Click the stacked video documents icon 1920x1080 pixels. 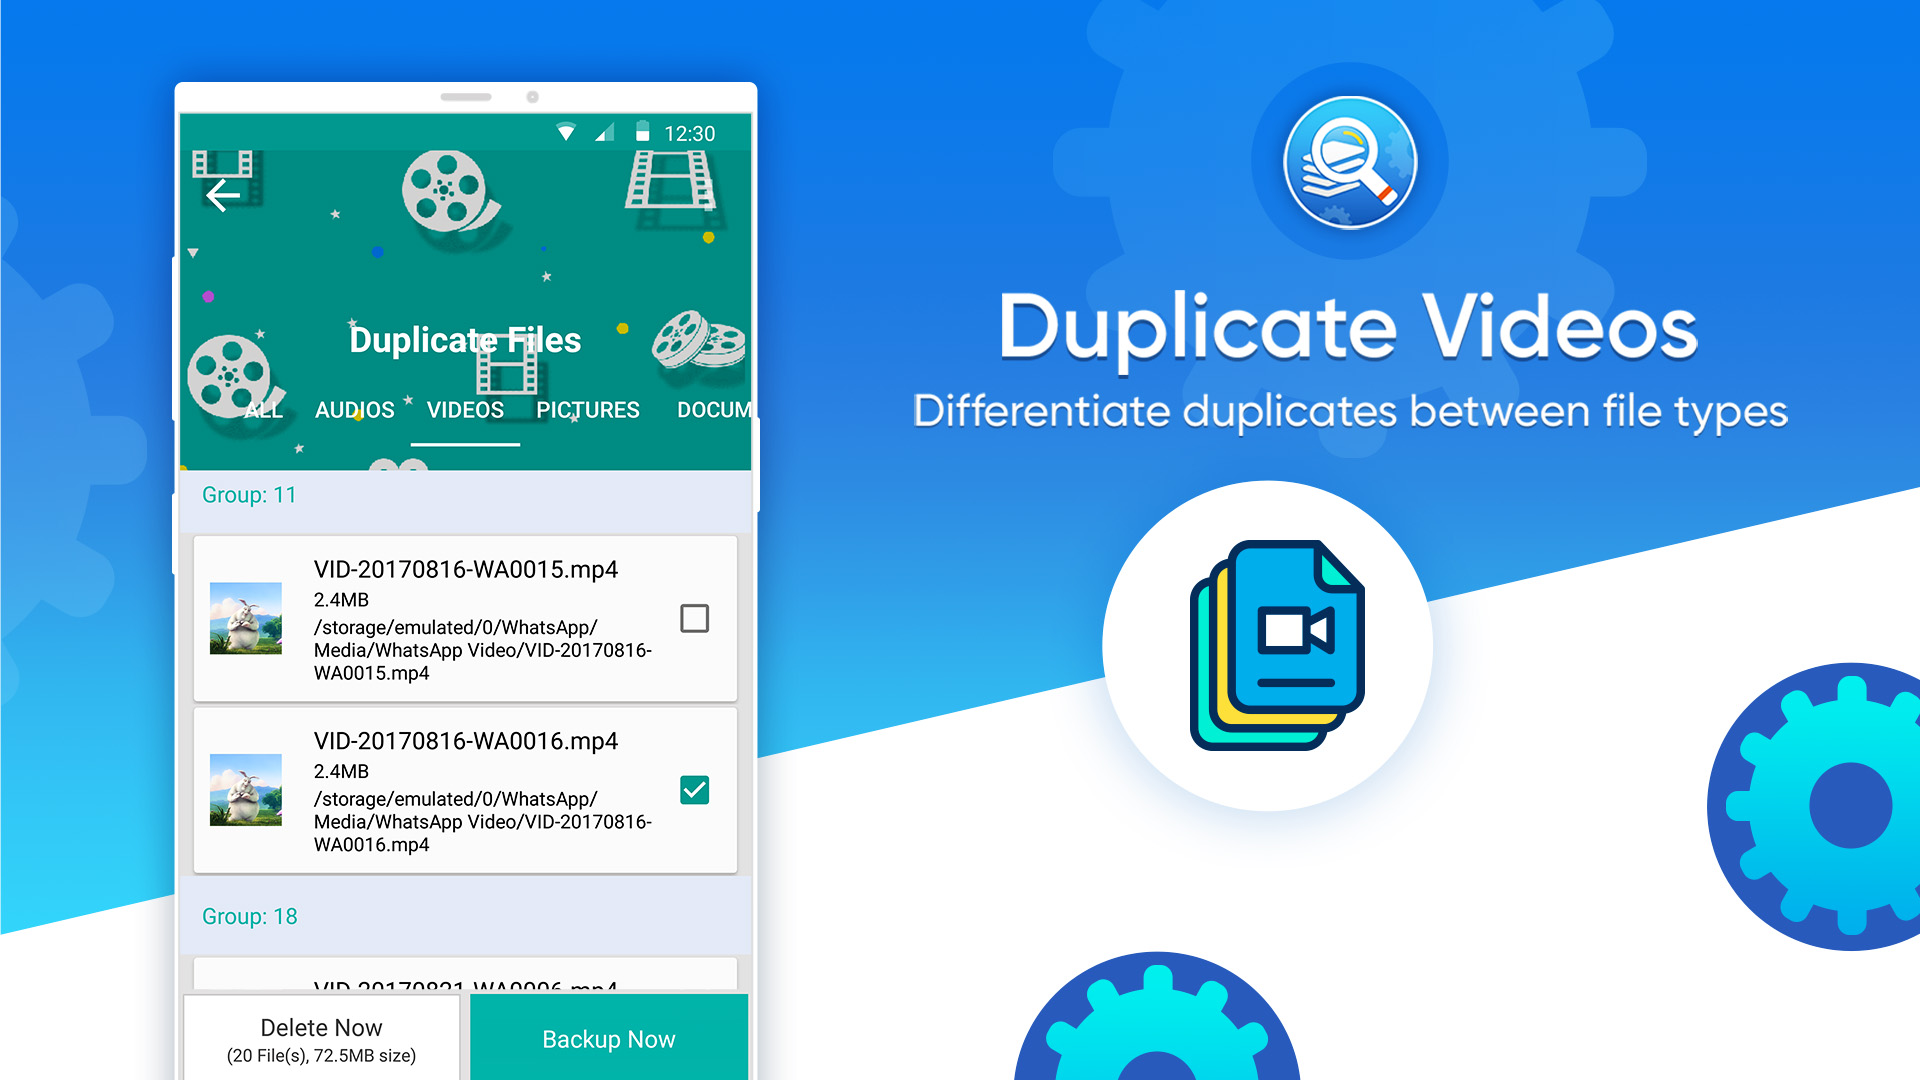coord(1276,645)
